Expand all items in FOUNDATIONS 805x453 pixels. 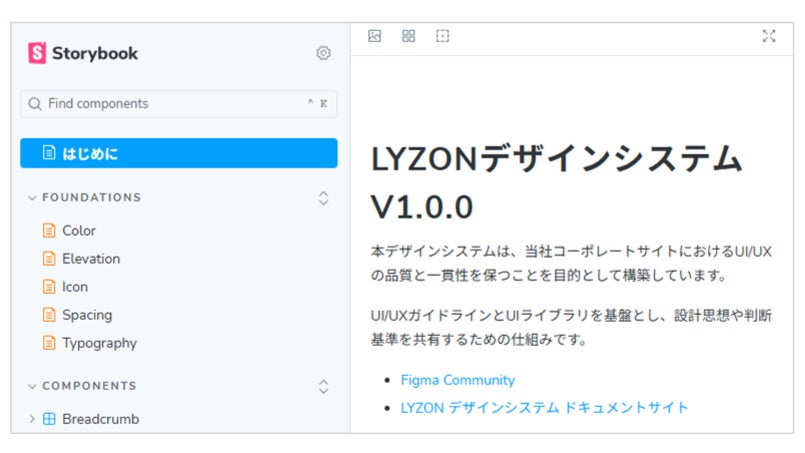point(323,198)
